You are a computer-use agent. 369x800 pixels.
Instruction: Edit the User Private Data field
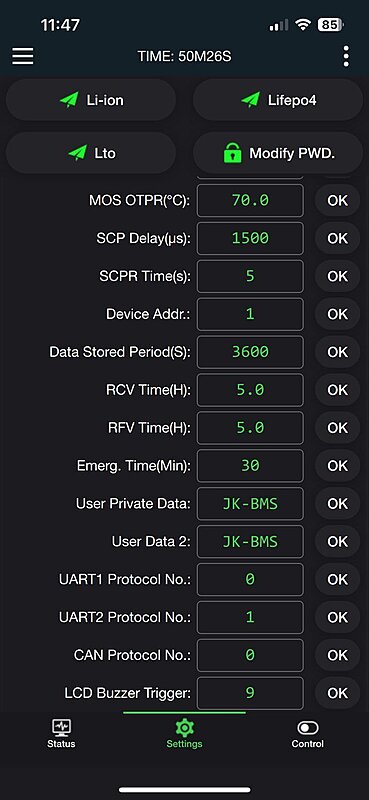(x=250, y=504)
